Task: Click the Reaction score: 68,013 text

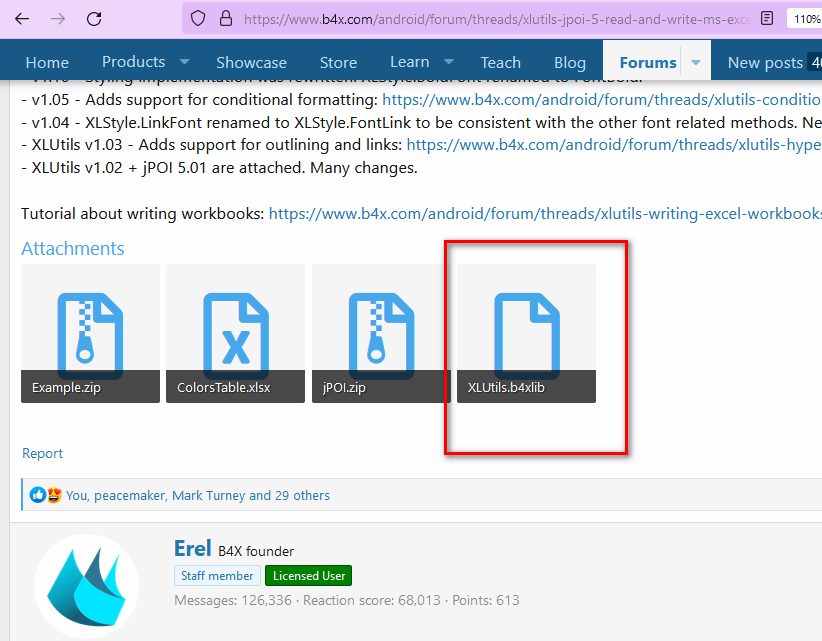Action: tap(372, 600)
